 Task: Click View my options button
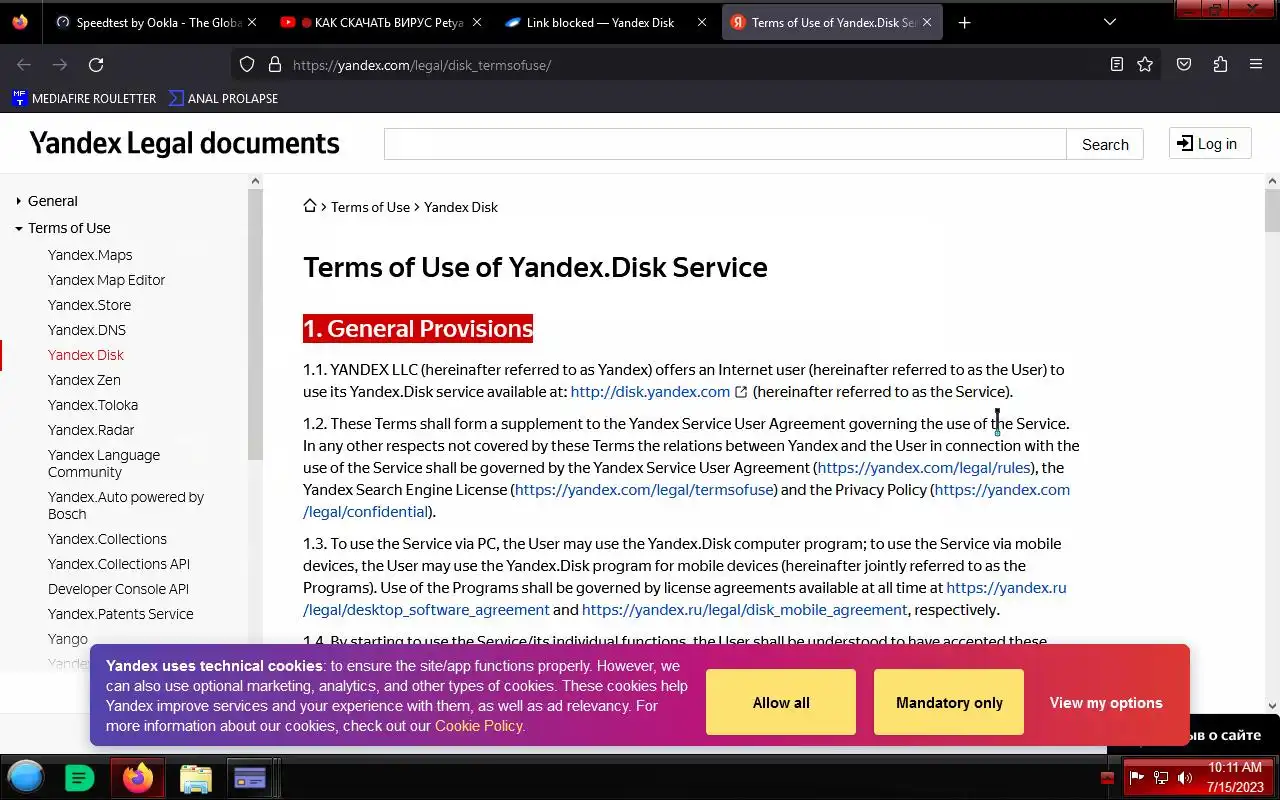tap(1106, 703)
